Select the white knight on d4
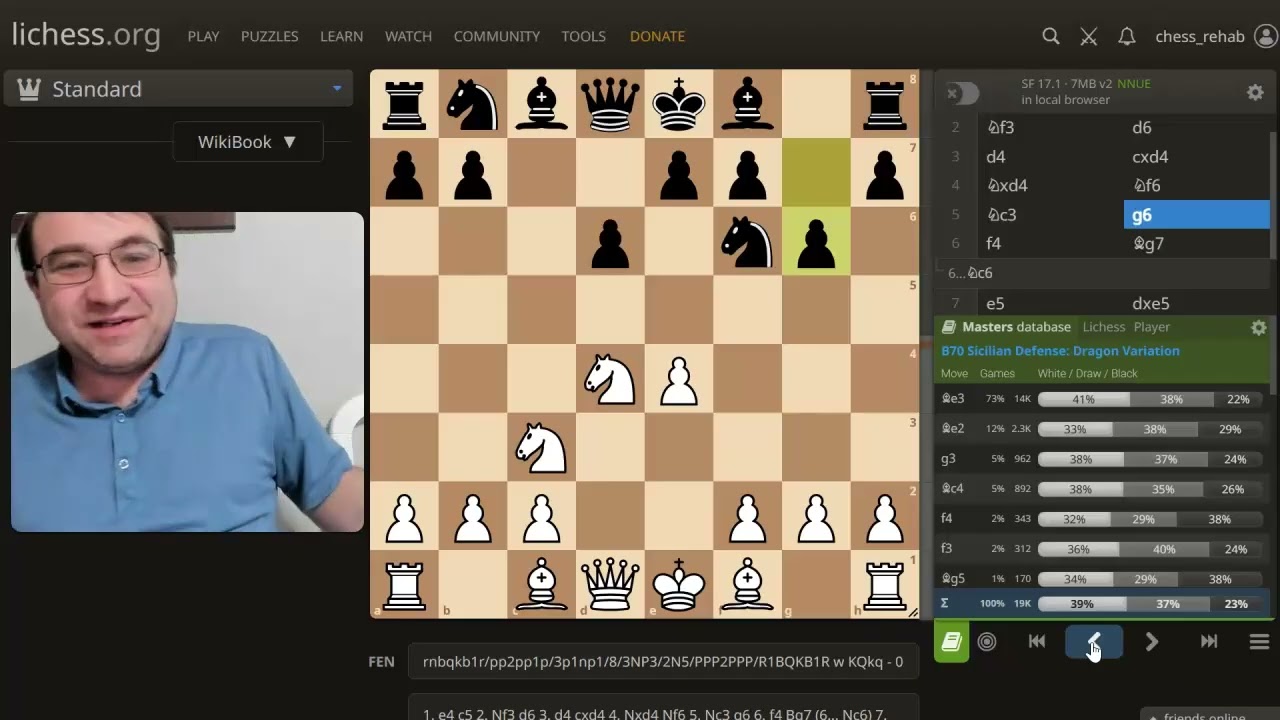1280x720 pixels. 610,378
